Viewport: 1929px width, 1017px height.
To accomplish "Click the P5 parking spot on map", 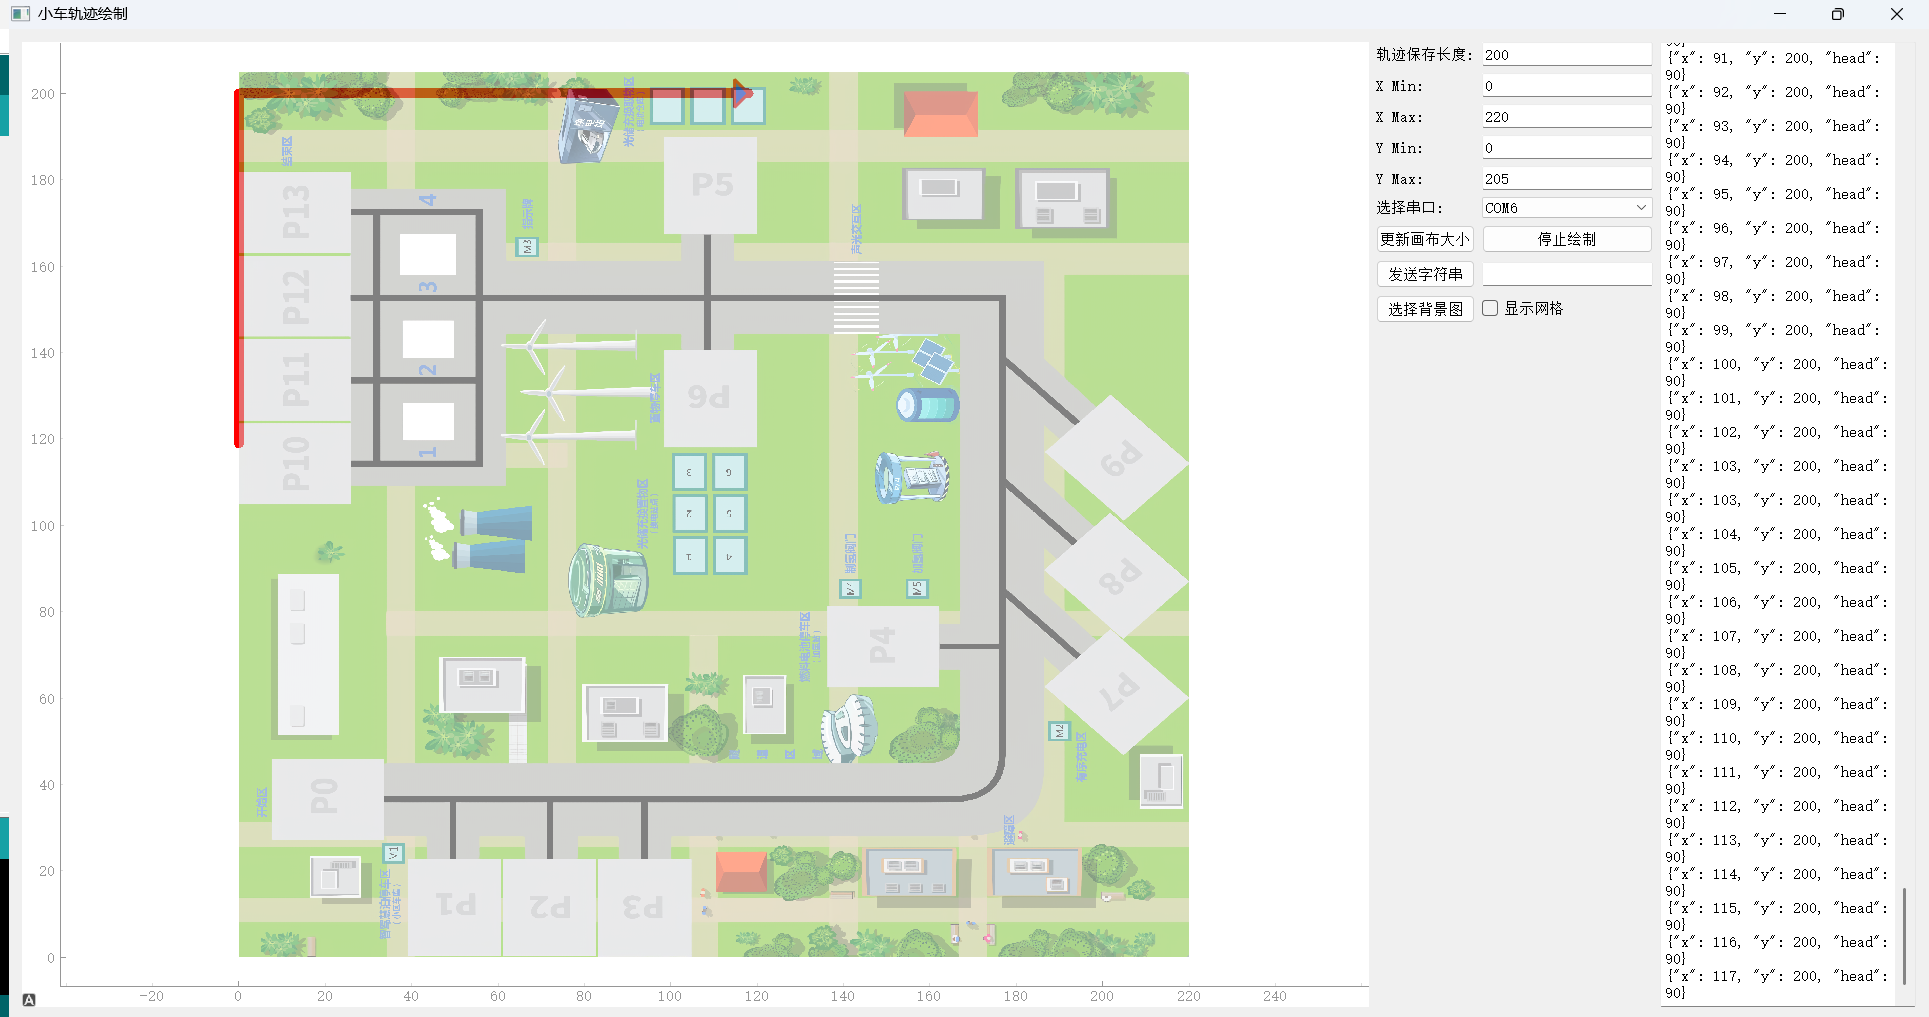I will pyautogui.click(x=711, y=185).
